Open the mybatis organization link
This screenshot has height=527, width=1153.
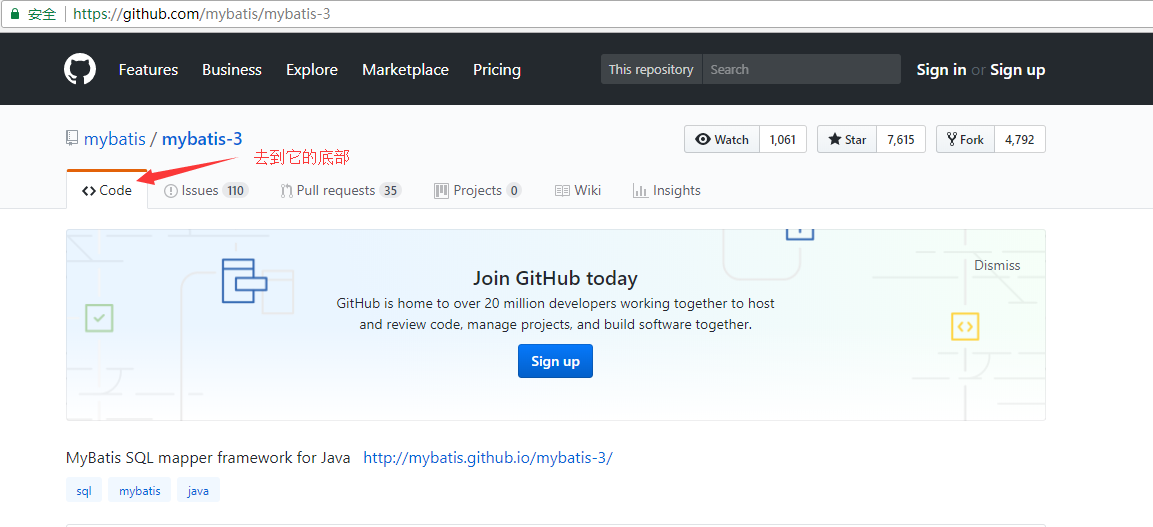(x=115, y=139)
